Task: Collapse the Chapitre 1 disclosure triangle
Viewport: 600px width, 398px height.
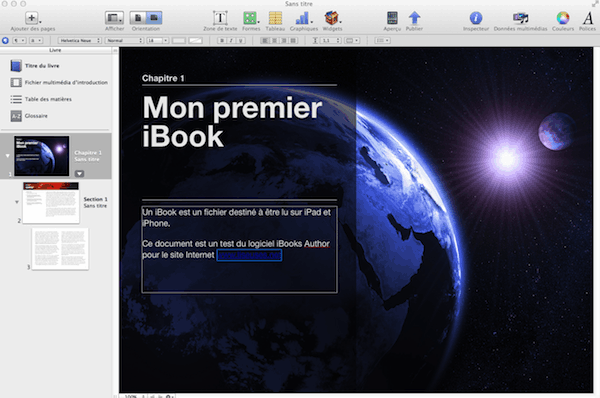Action: click(x=7, y=156)
